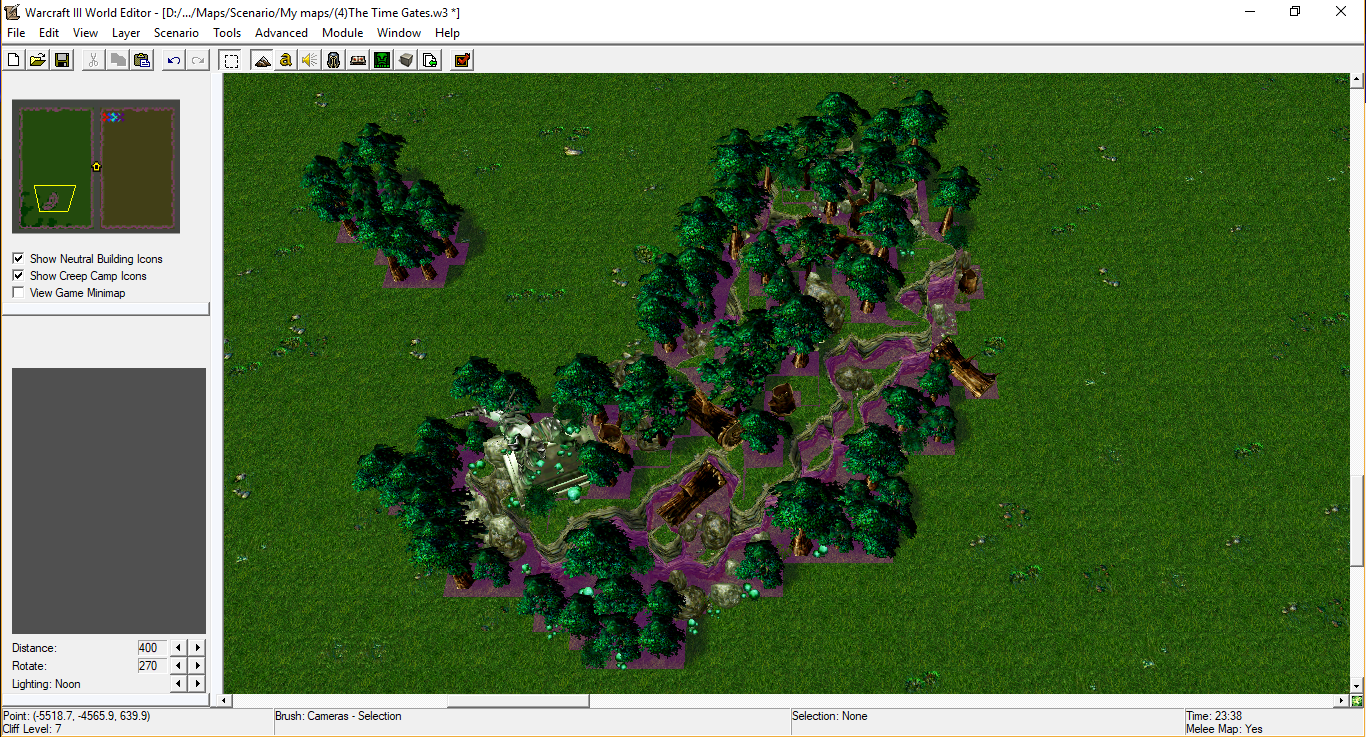Open the Terrain Editor module
This screenshot has width=1366, height=737.
[262, 60]
